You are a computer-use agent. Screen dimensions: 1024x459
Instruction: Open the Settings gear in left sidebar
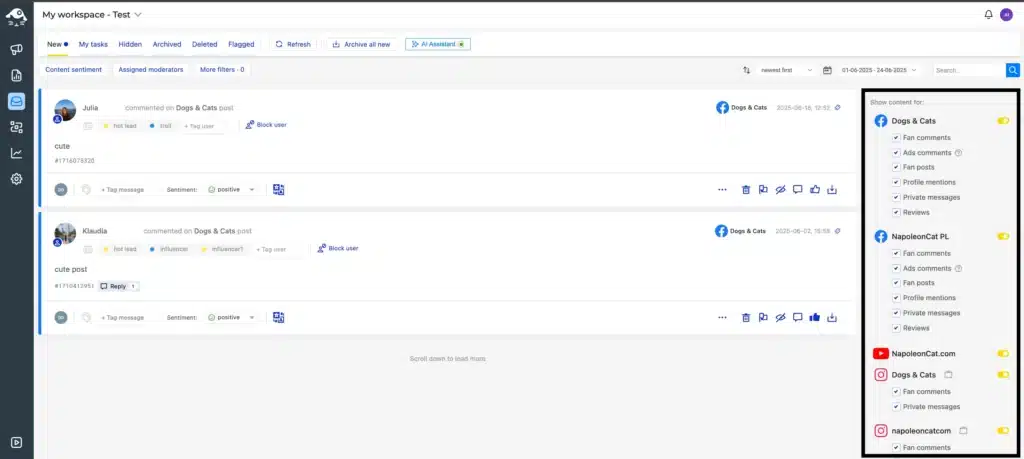click(16, 179)
